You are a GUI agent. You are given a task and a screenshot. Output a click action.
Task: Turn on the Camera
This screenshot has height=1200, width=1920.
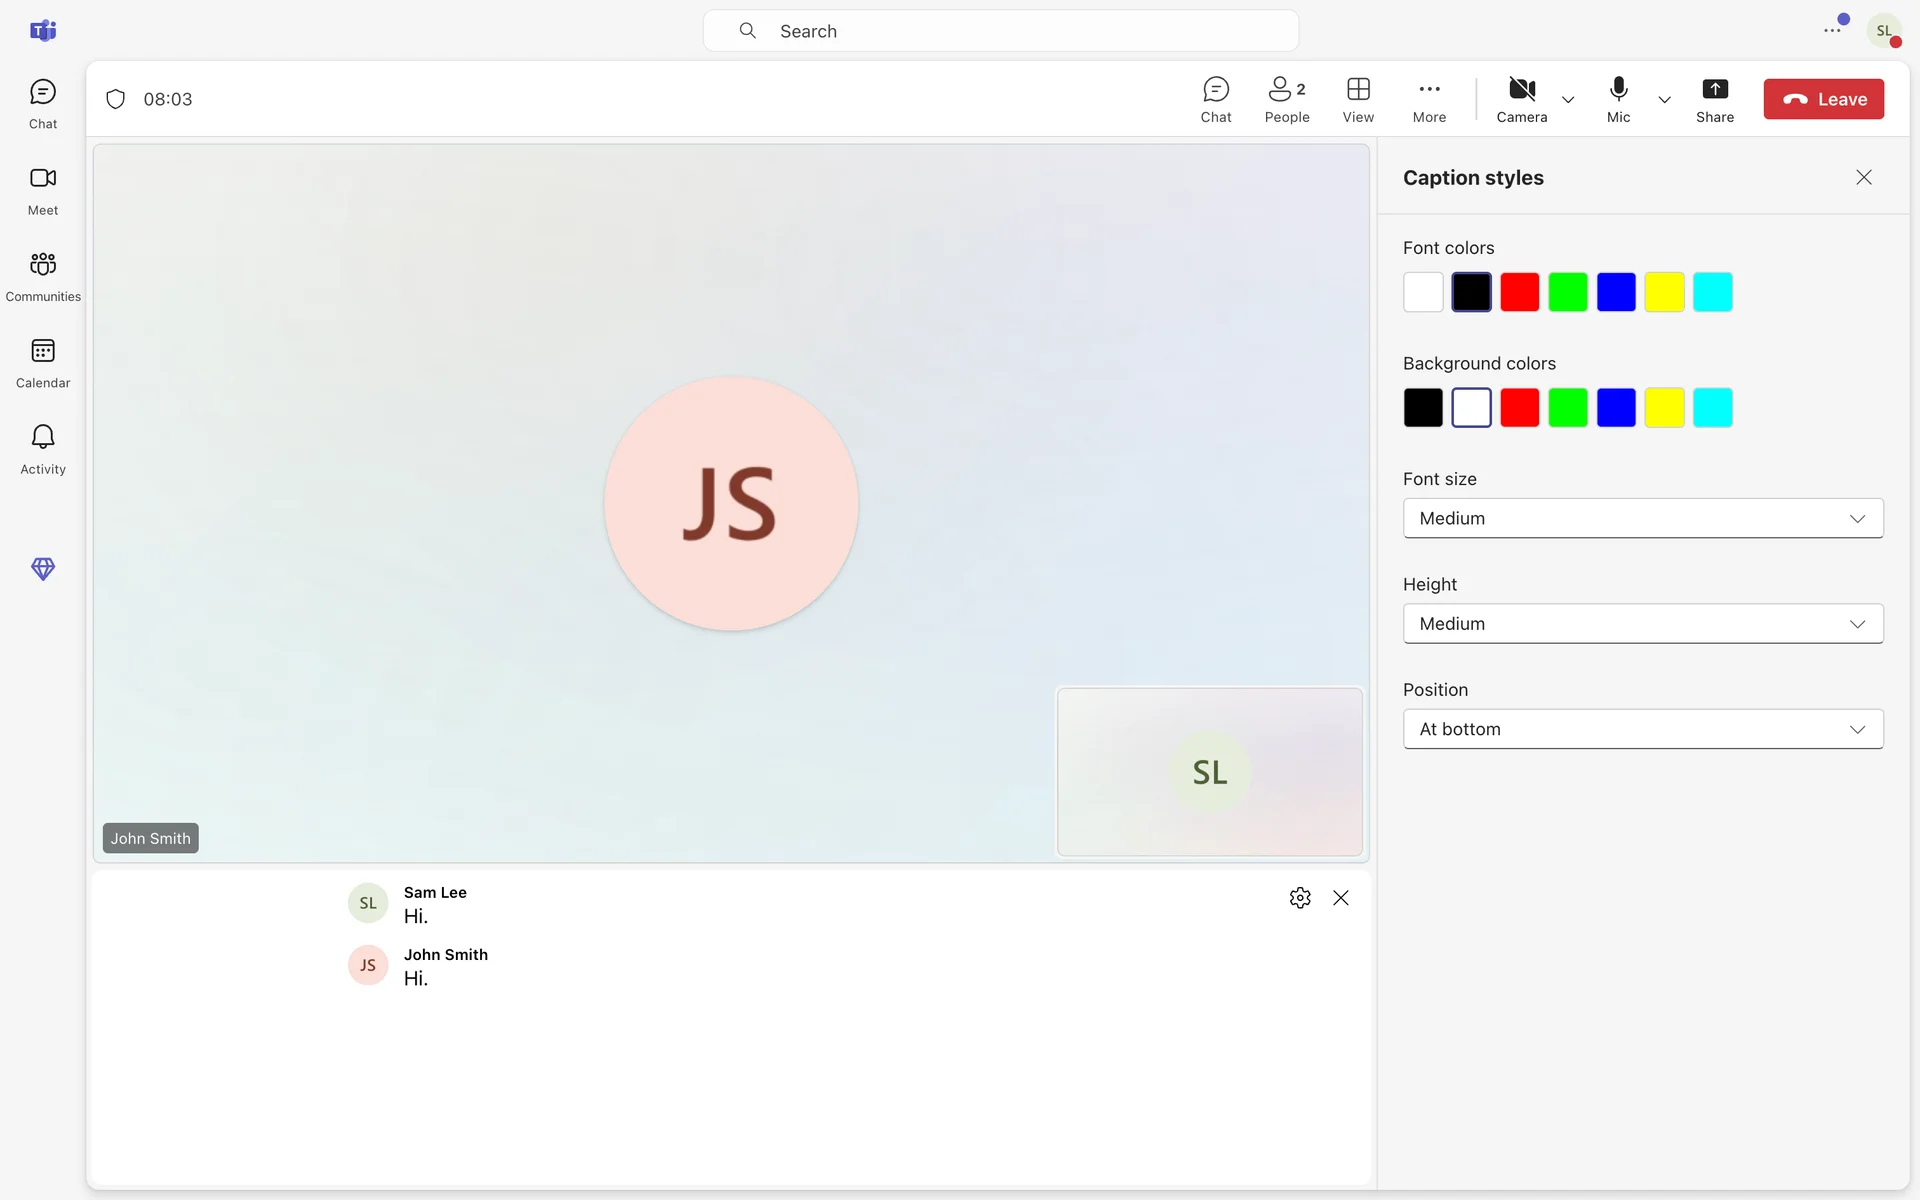(x=1521, y=99)
